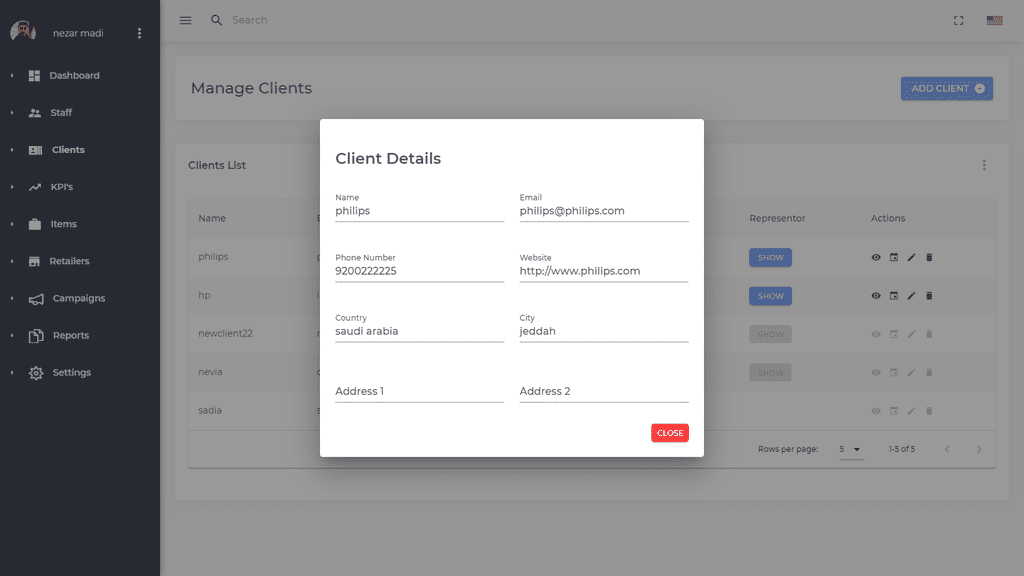Delete the hp client with trash icon

929,296
